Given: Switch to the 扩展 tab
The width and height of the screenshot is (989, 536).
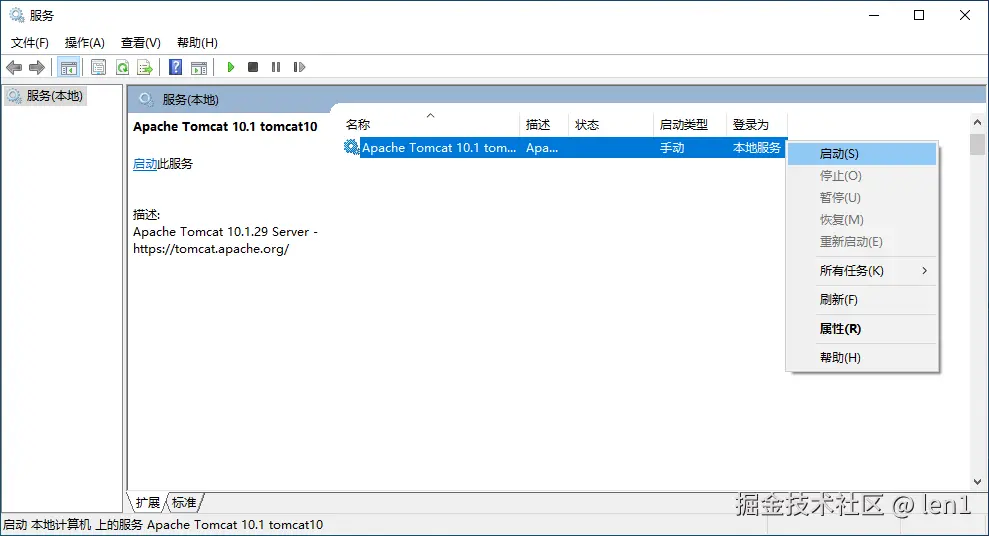Looking at the screenshot, I should click(x=148, y=503).
